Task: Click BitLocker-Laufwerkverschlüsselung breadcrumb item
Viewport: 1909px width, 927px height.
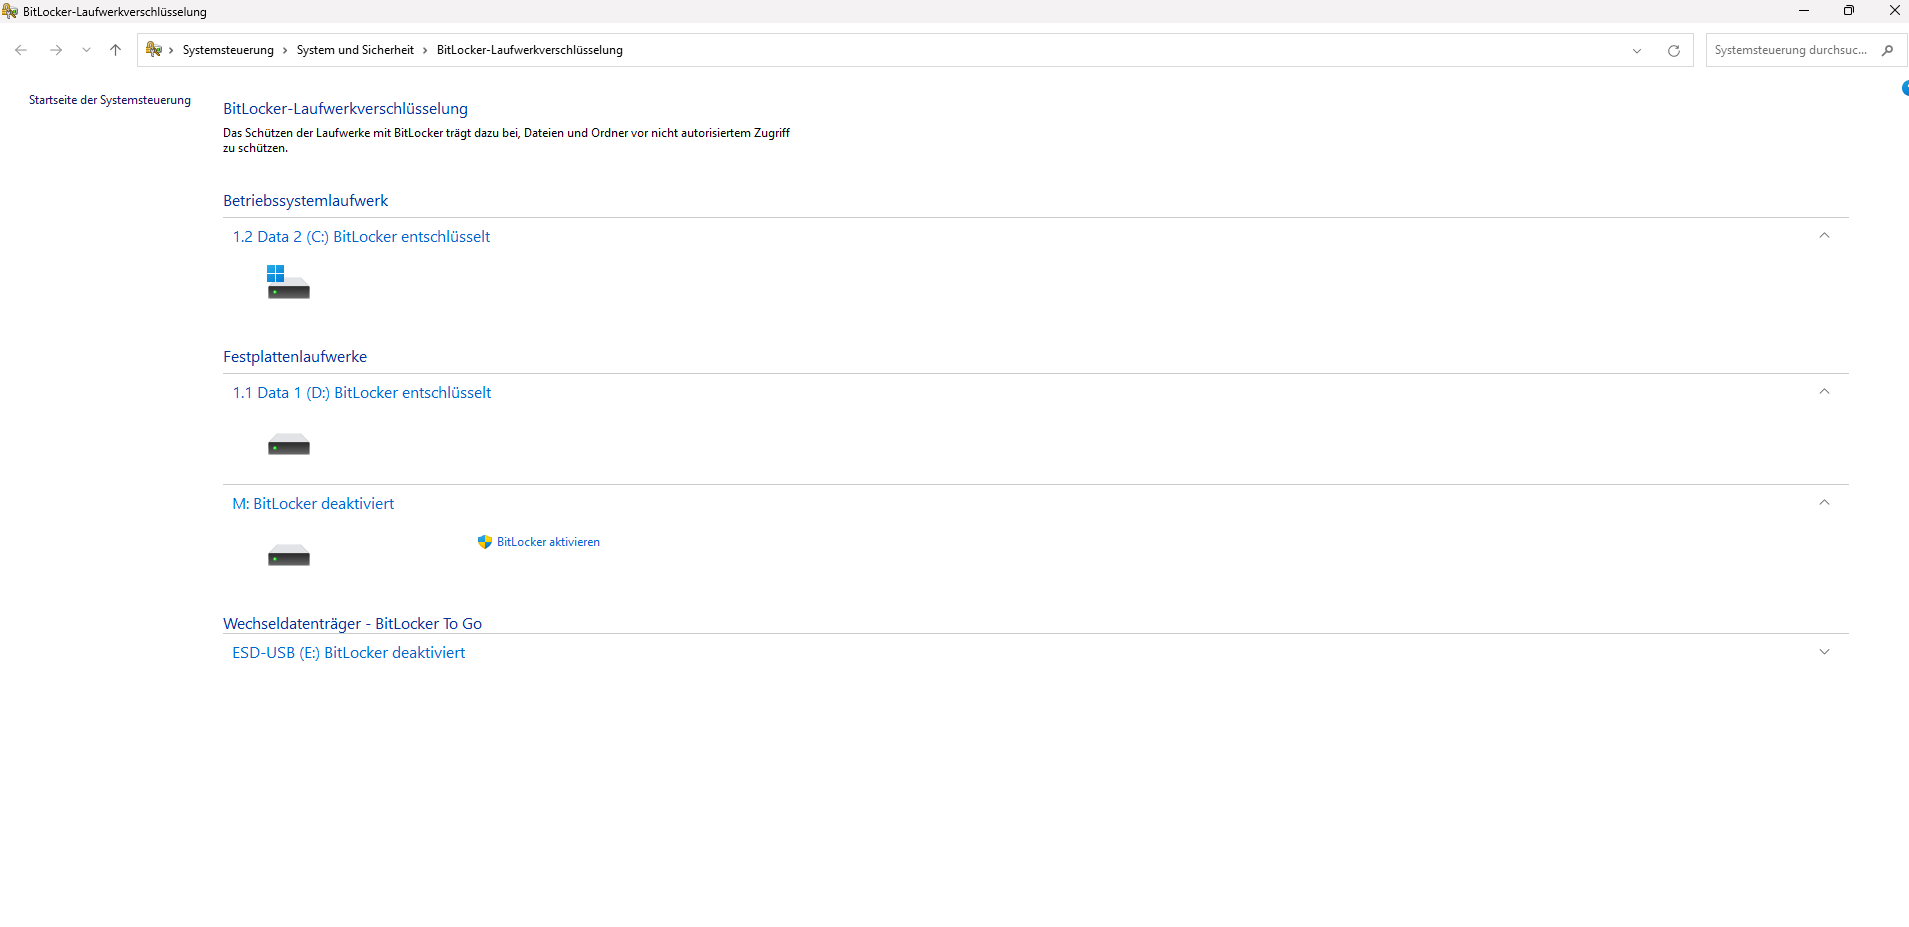Action: pyautogui.click(x=530, y=50)
